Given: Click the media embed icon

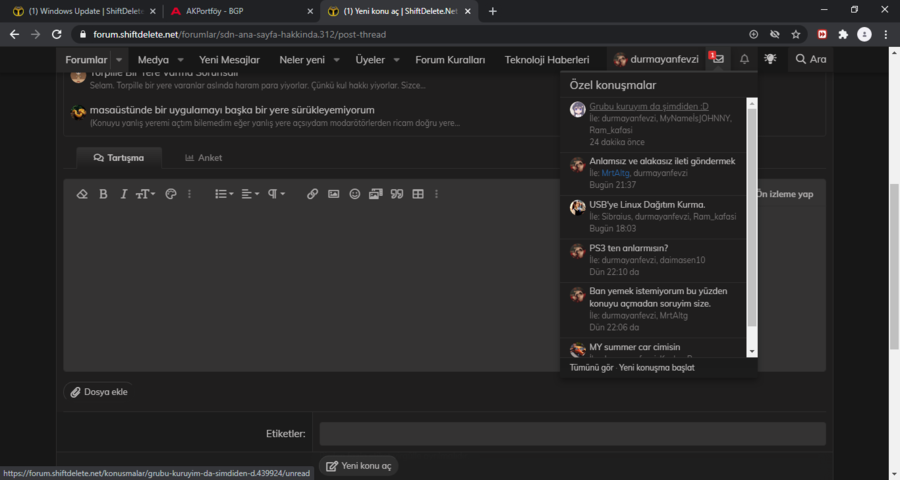Looking at the screenshot, I should pos(375,194).
